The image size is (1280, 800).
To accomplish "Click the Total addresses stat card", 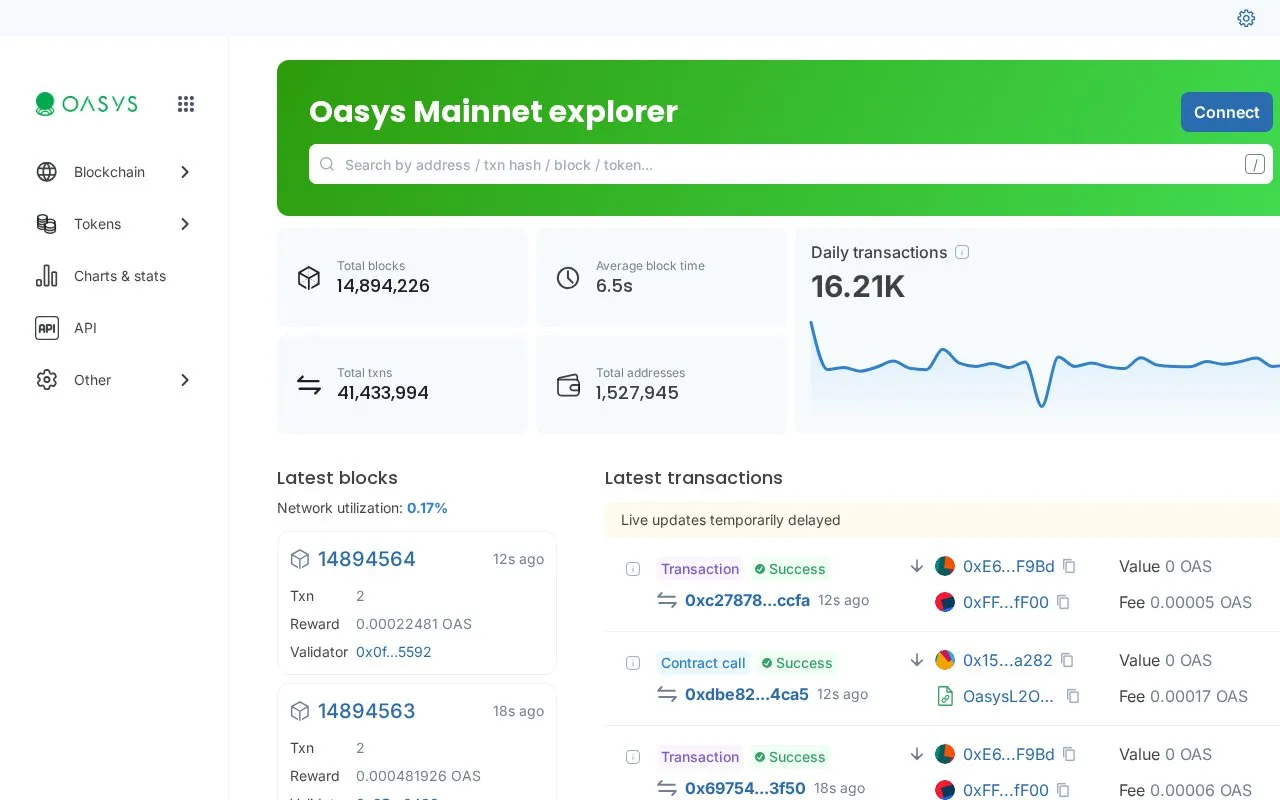I will point(661,384).
